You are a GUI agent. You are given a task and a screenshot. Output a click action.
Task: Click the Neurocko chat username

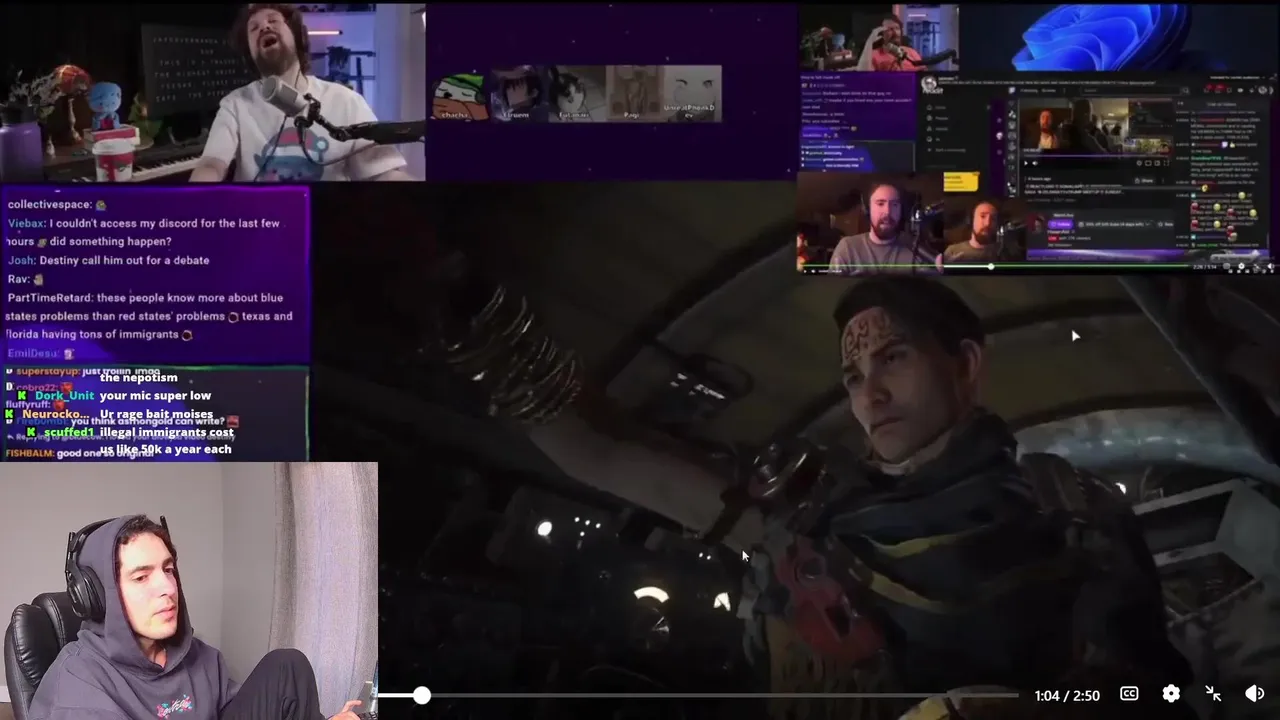pos(55,414)
